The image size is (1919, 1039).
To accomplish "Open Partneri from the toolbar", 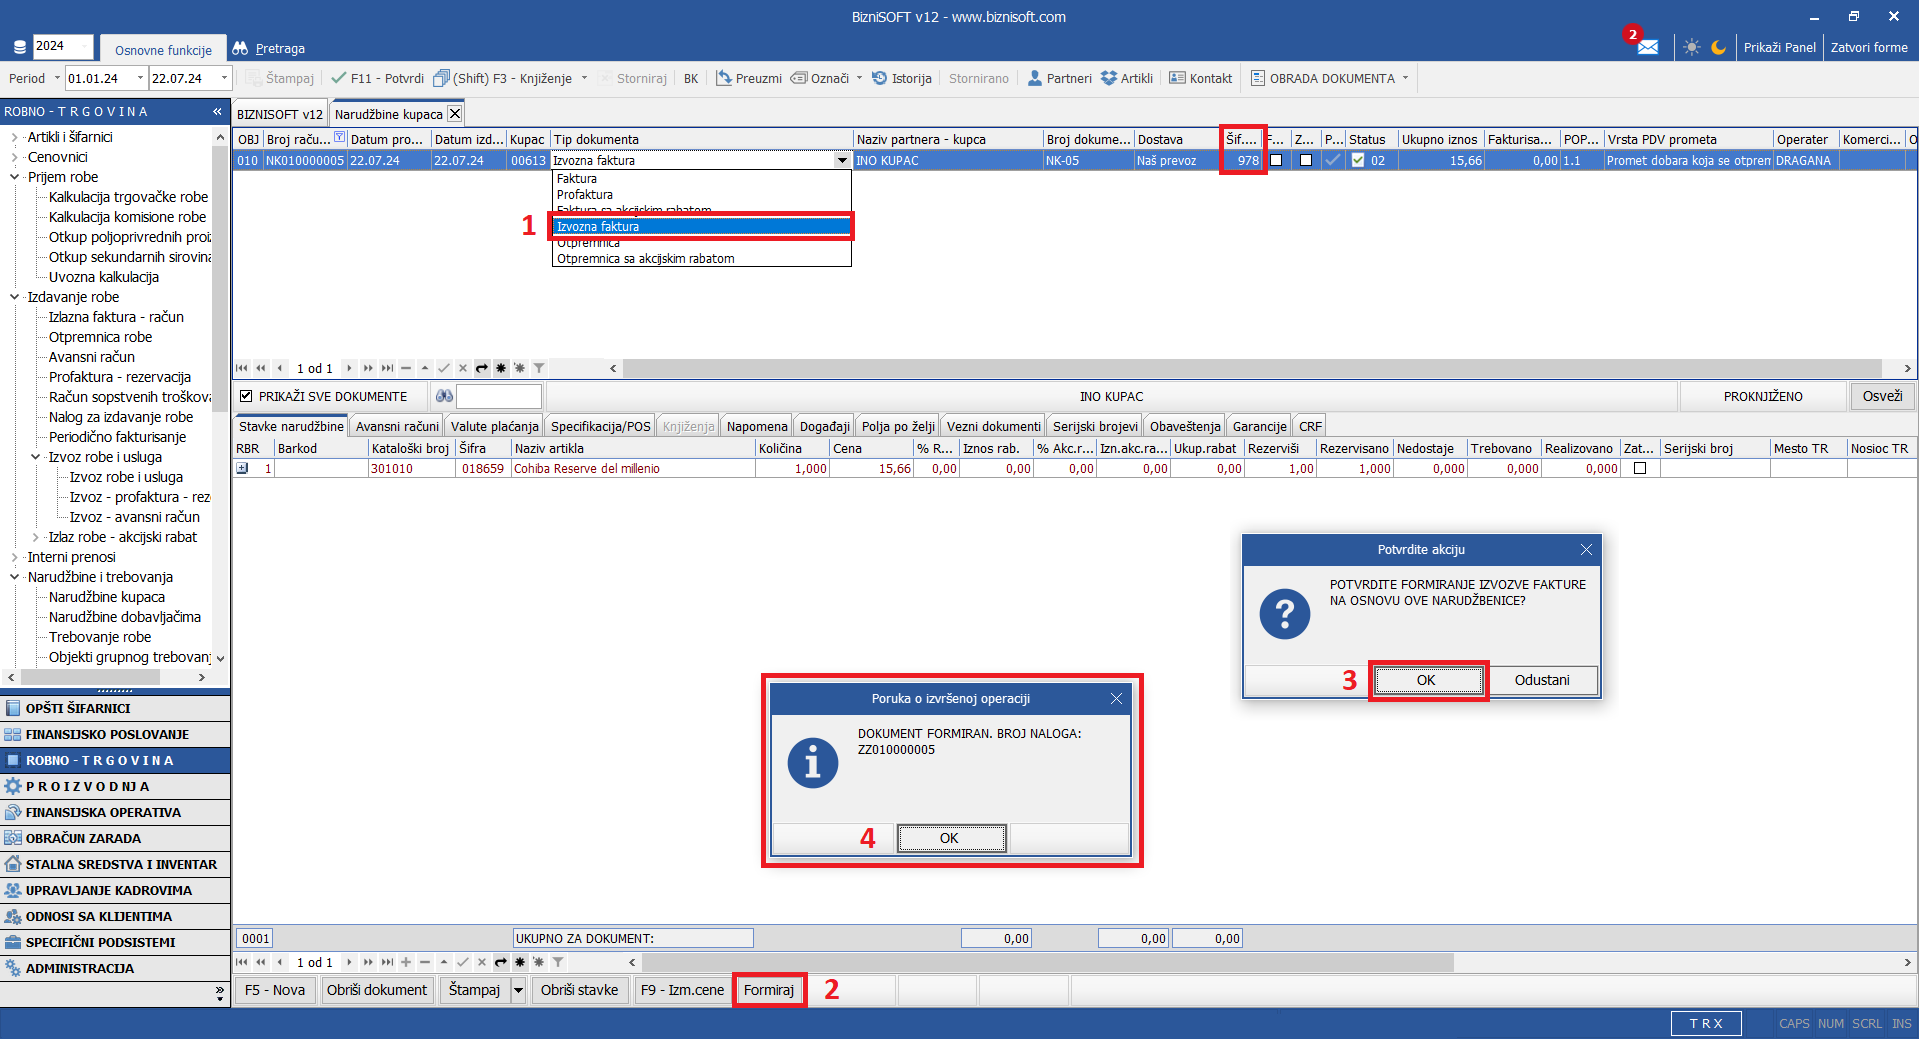I will point(1059,78).
